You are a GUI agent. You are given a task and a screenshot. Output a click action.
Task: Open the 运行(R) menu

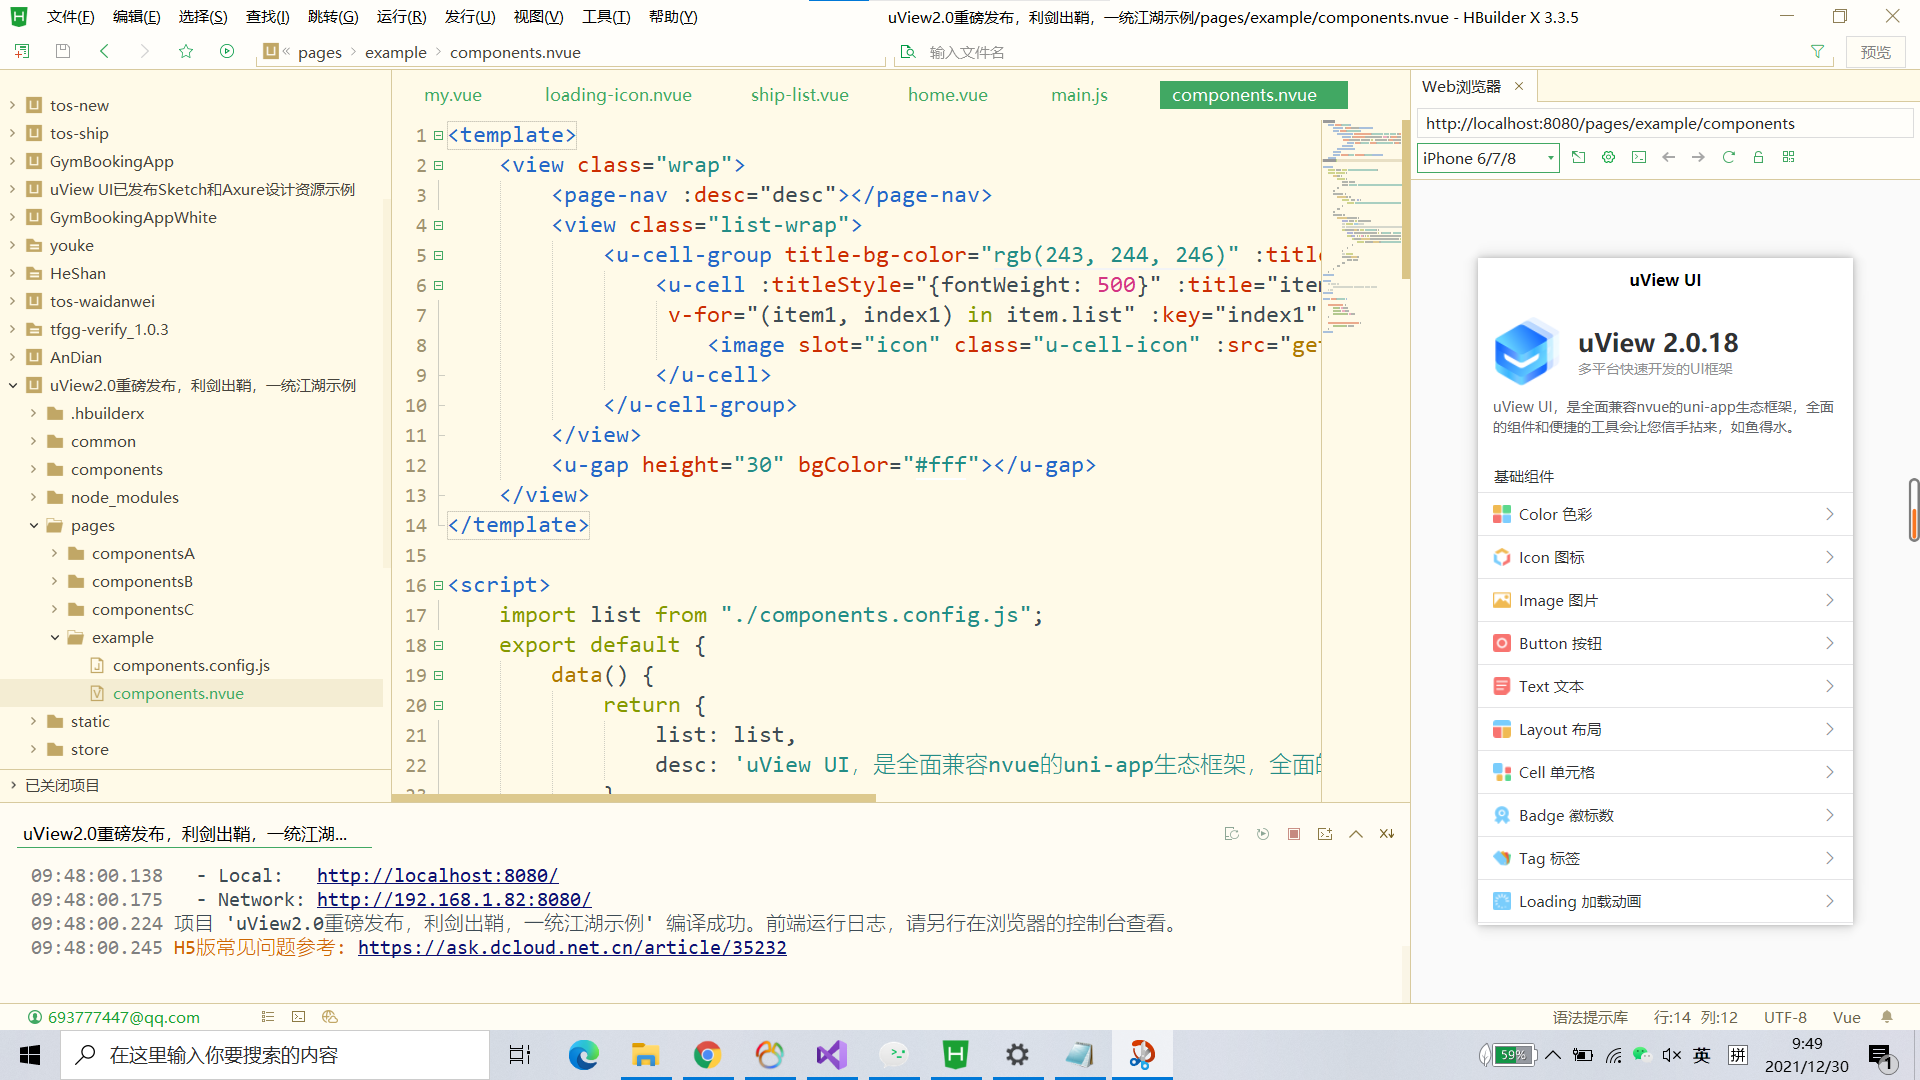[x=401, y=17]
